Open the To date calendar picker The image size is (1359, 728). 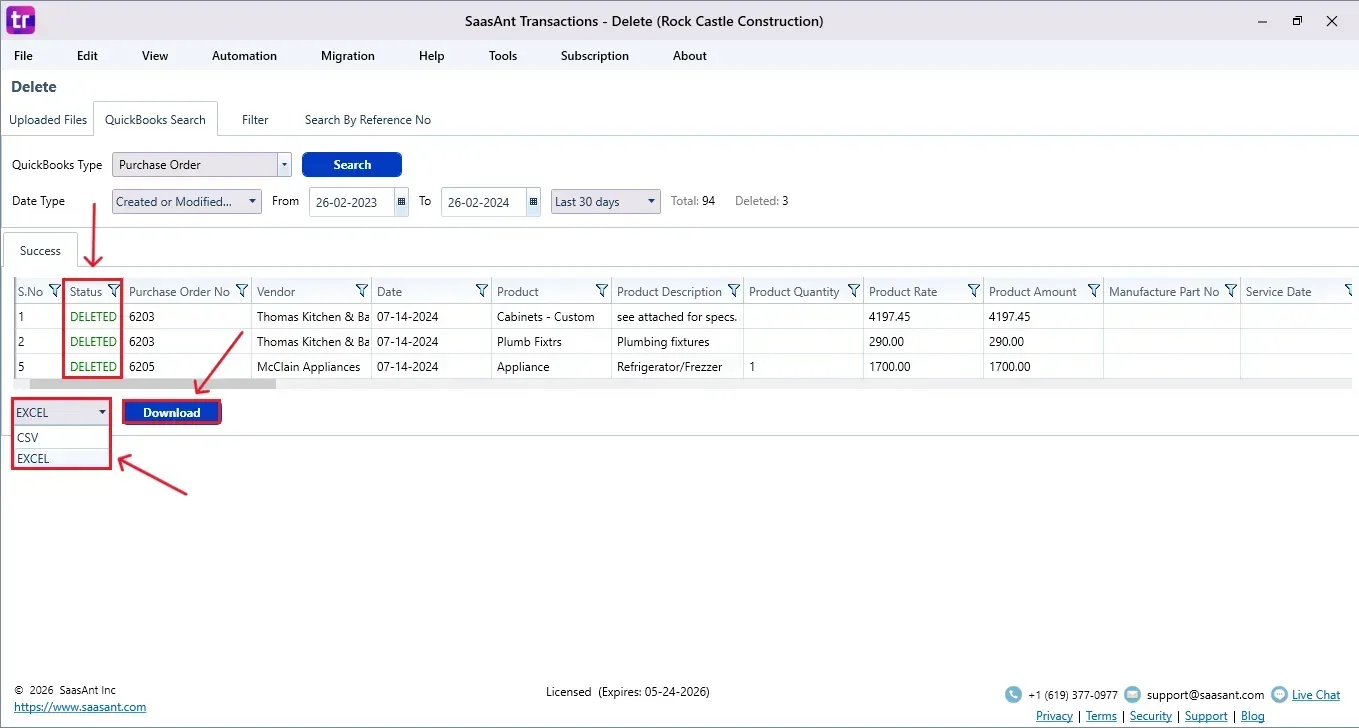[533, 201]
